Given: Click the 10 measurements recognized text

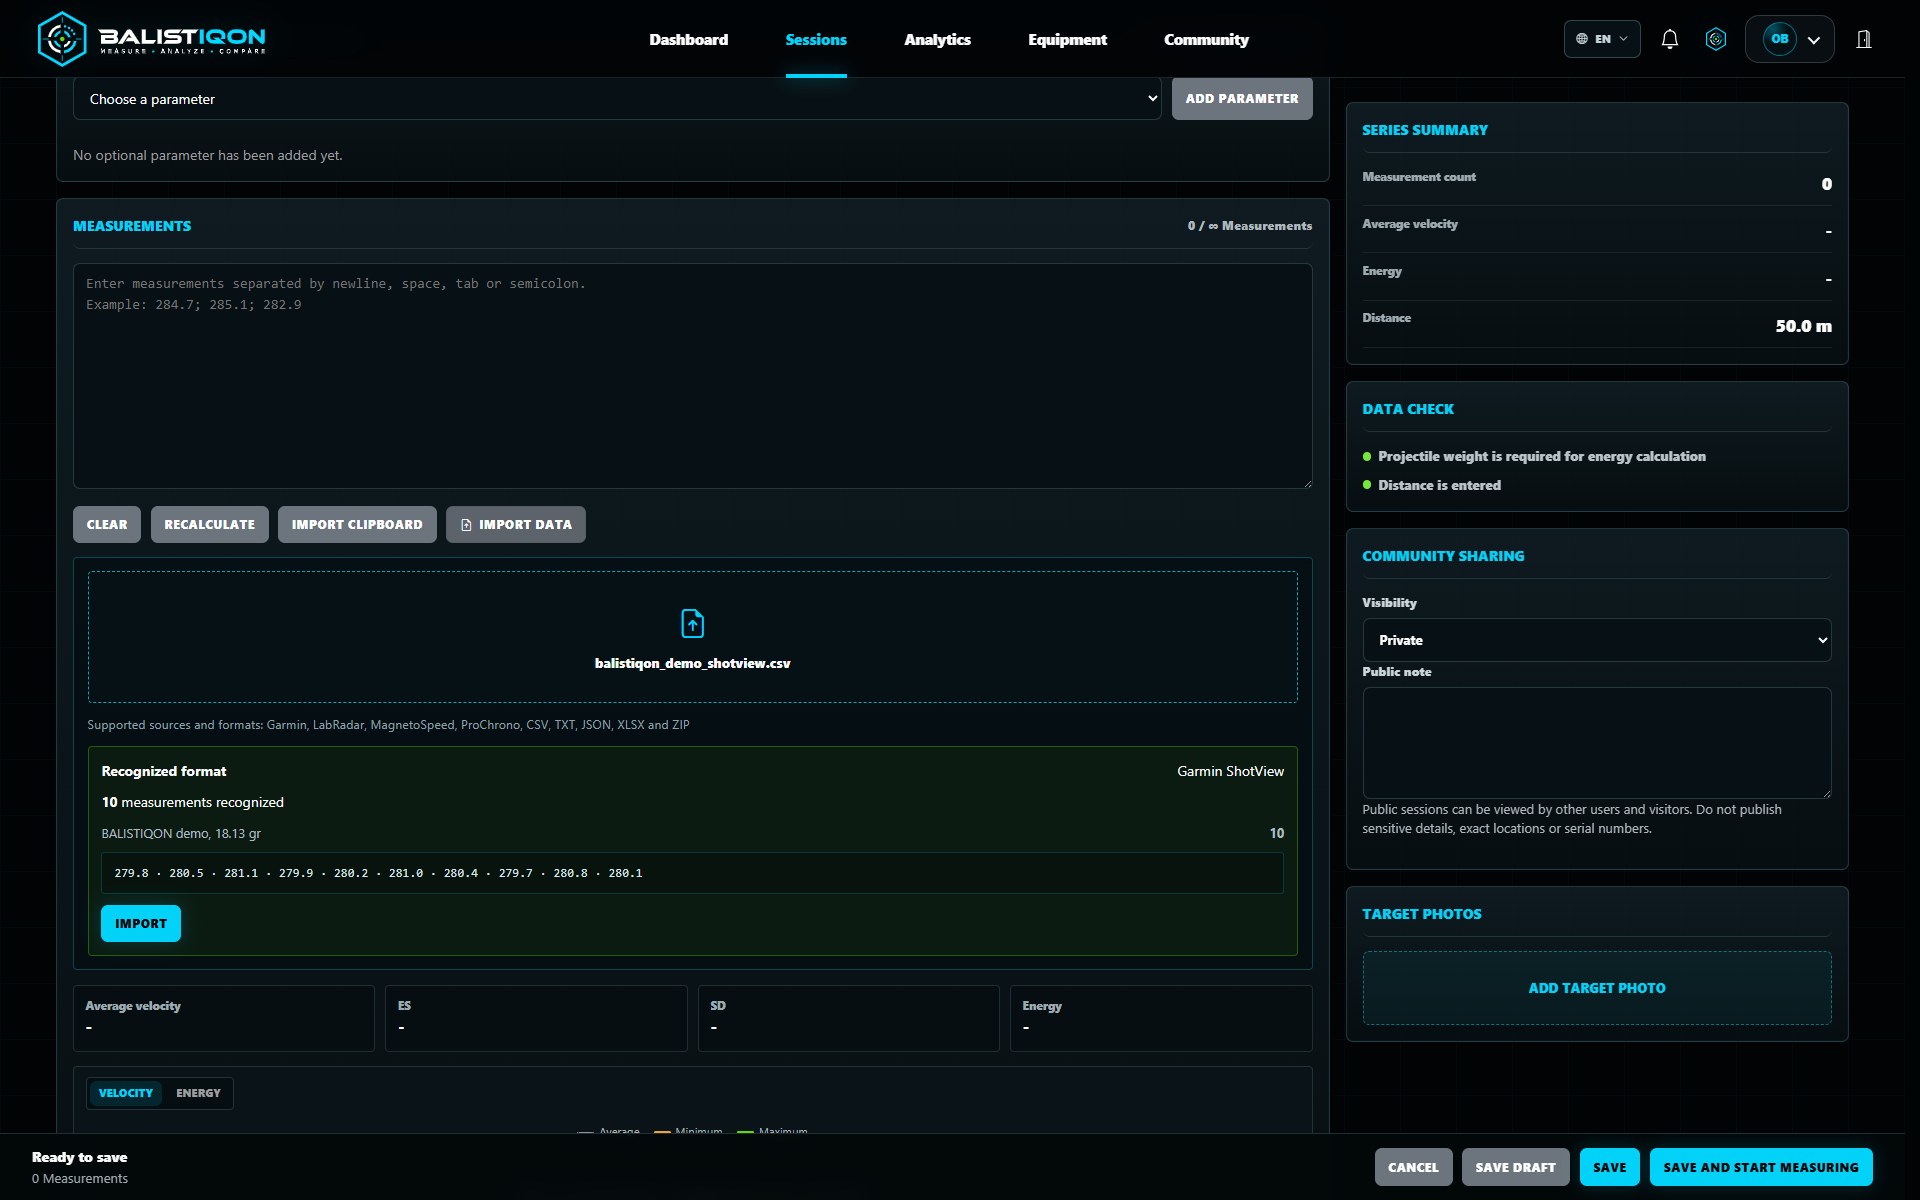Looking at the screenshot, I should point(192,802).
